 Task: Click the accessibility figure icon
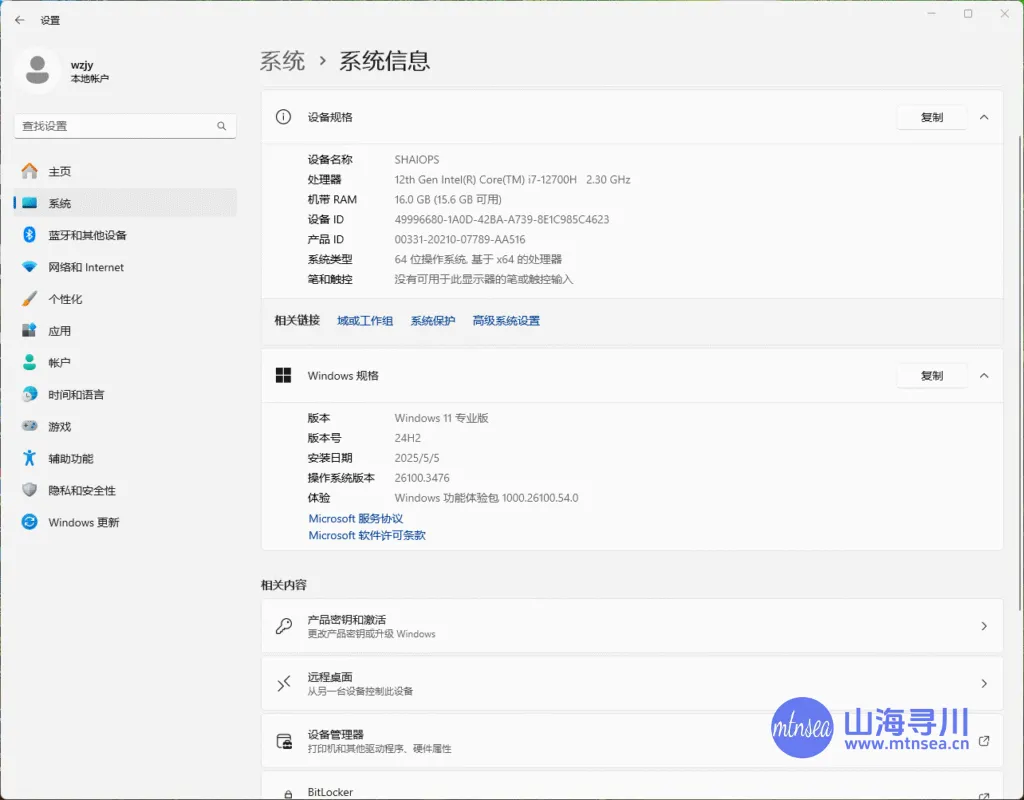click(x=29, y=458)
